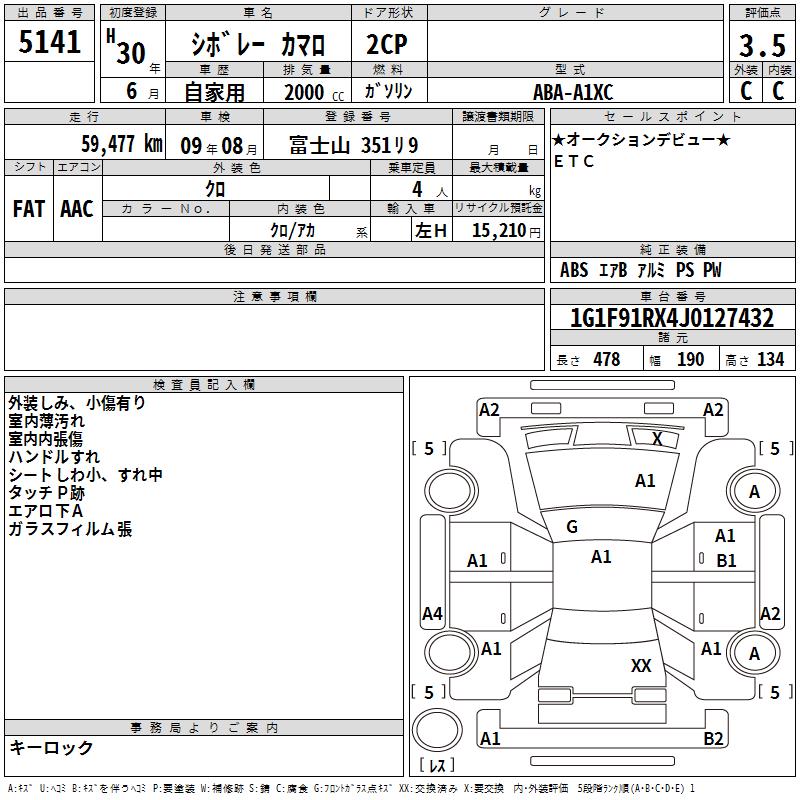Click the XX mark on the car diagram
Viewport: 800px width, 800px height.
pos(641,665)
